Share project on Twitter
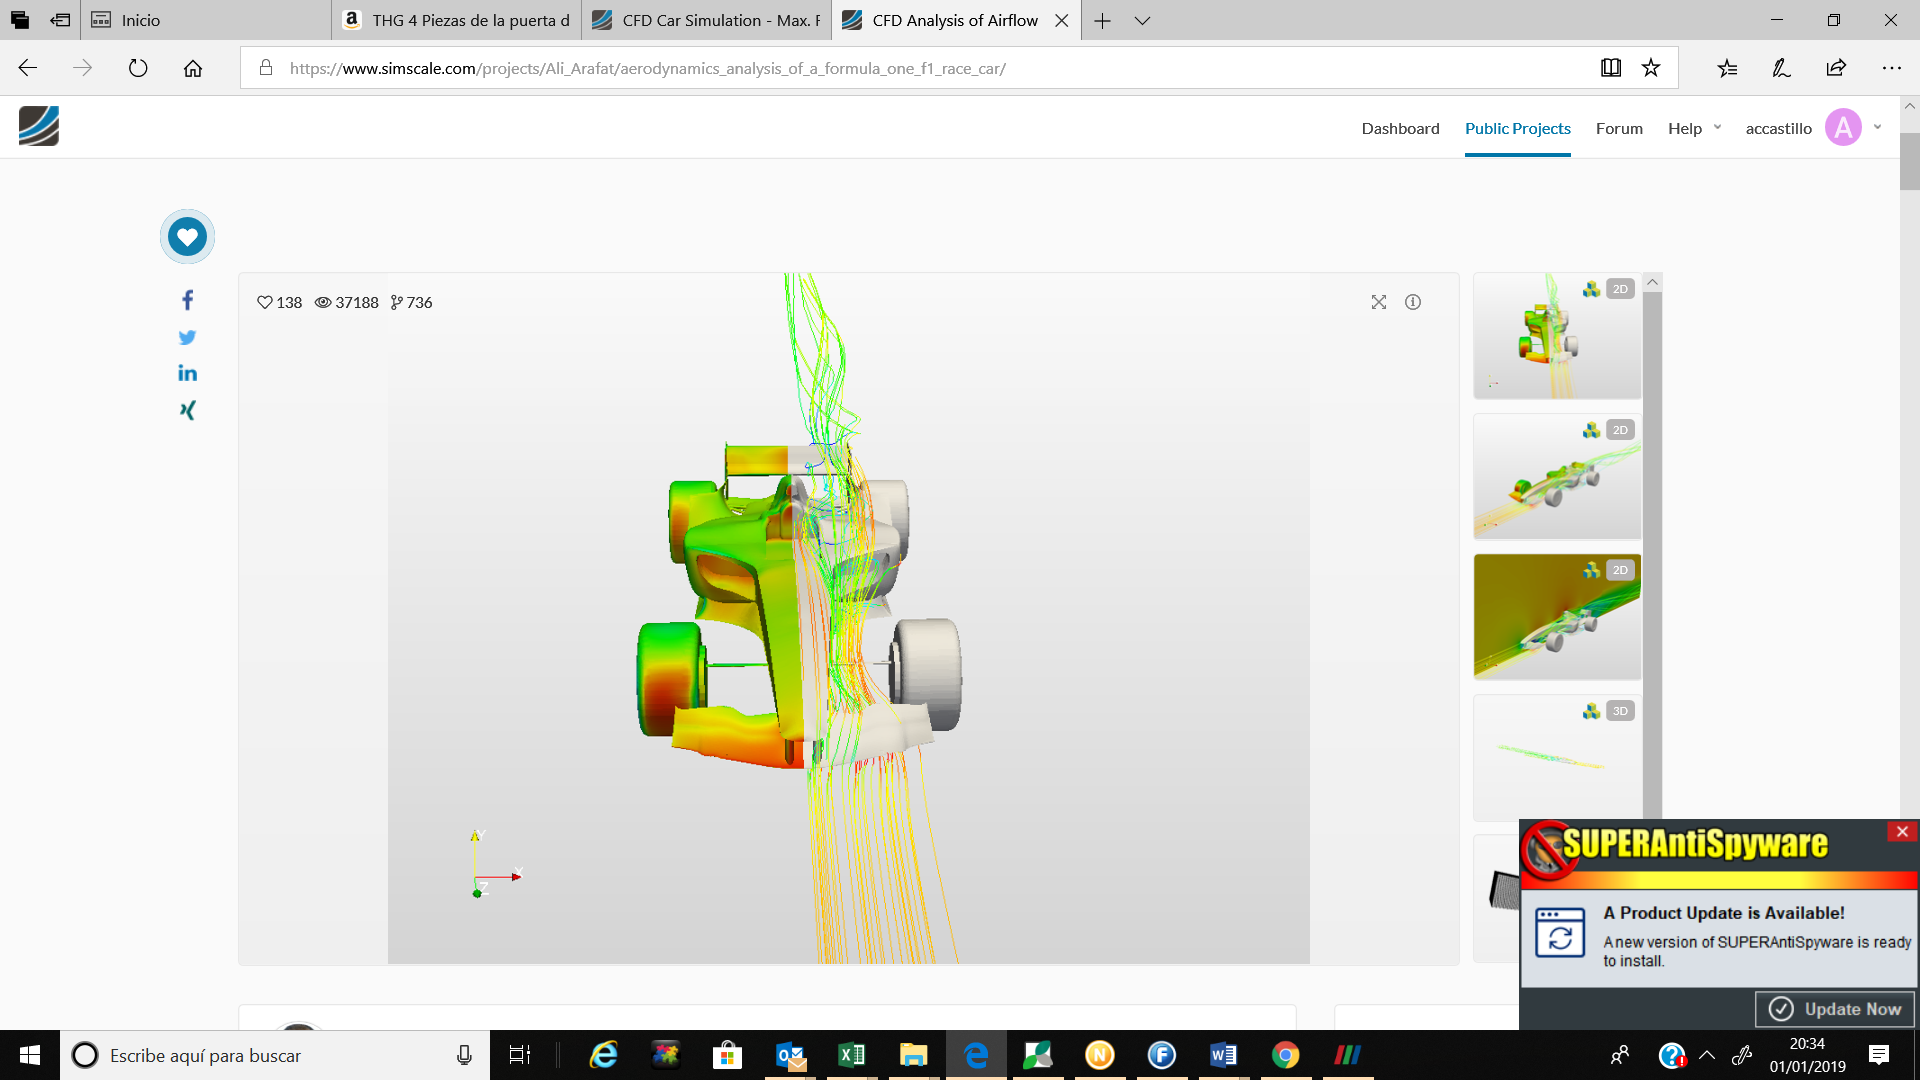The image size is (1920, 1080). [x=187, y=337]
